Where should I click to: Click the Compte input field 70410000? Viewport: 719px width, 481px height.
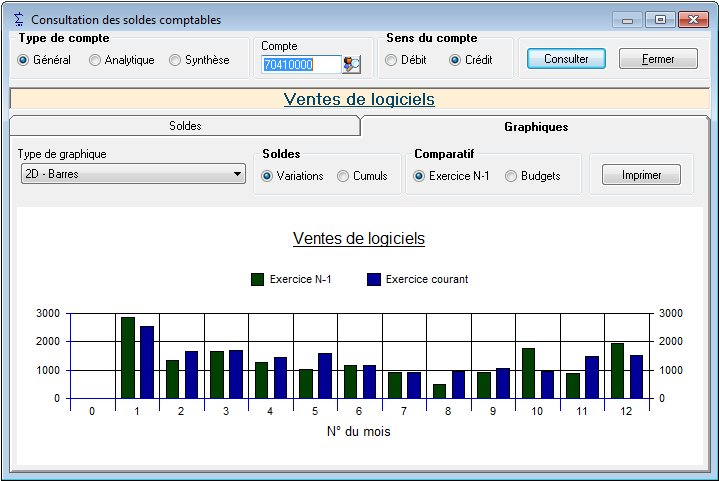click(301, 64)
